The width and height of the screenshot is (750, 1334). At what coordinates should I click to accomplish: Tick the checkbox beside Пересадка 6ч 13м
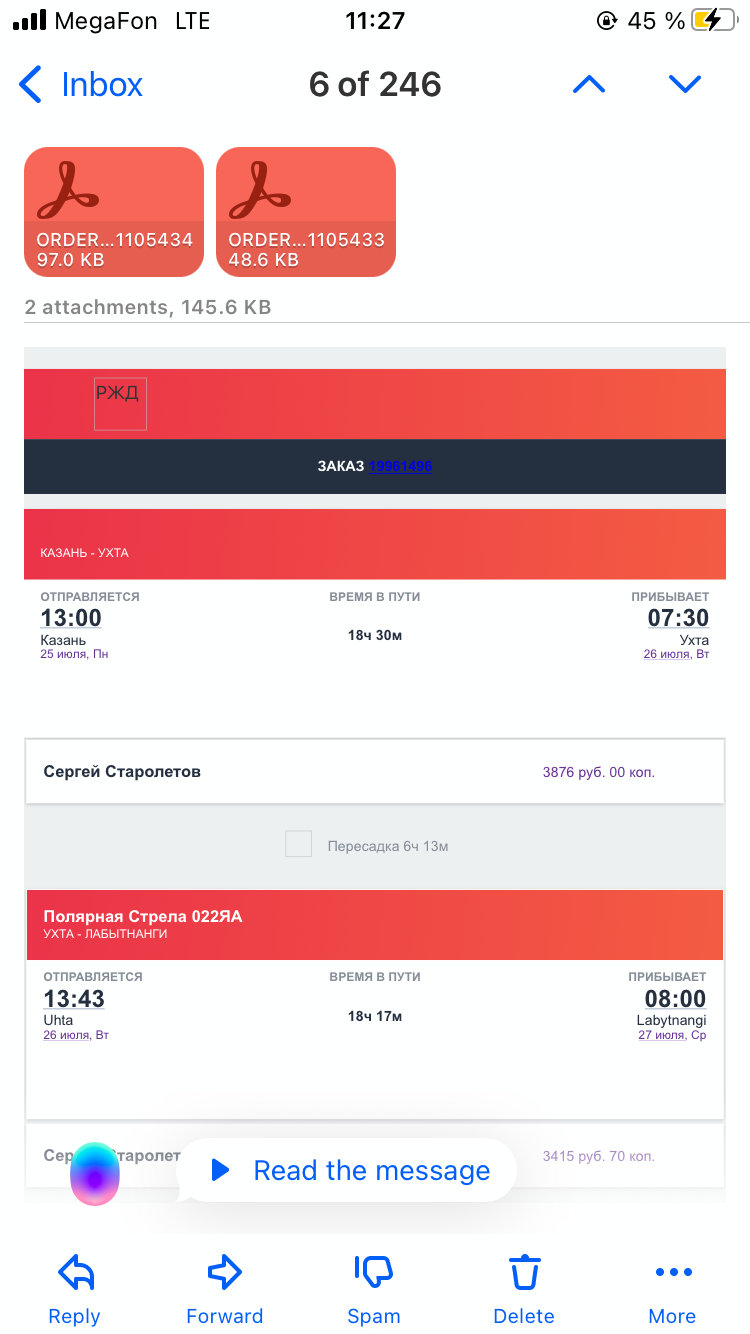pos(298,844)
